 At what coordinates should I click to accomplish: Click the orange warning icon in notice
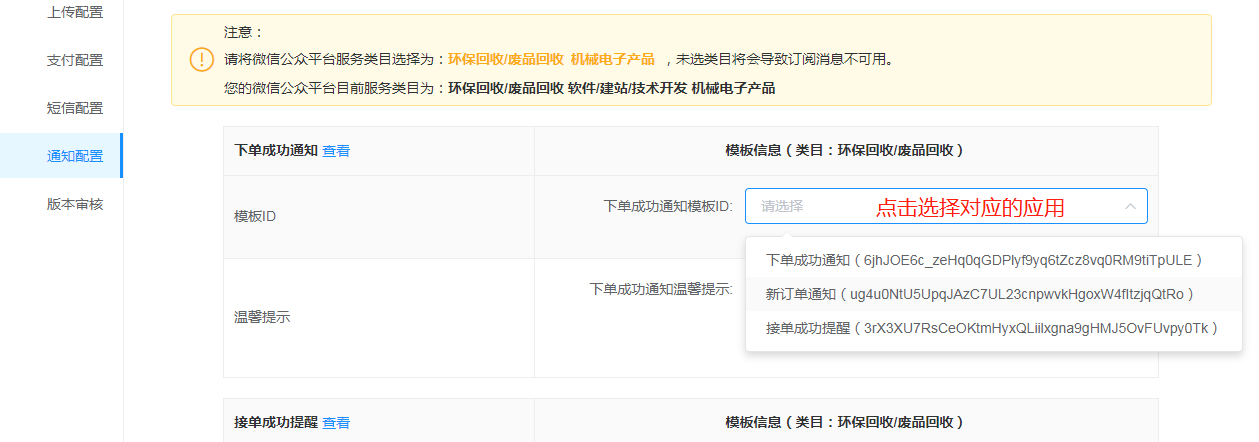(201, 59)
